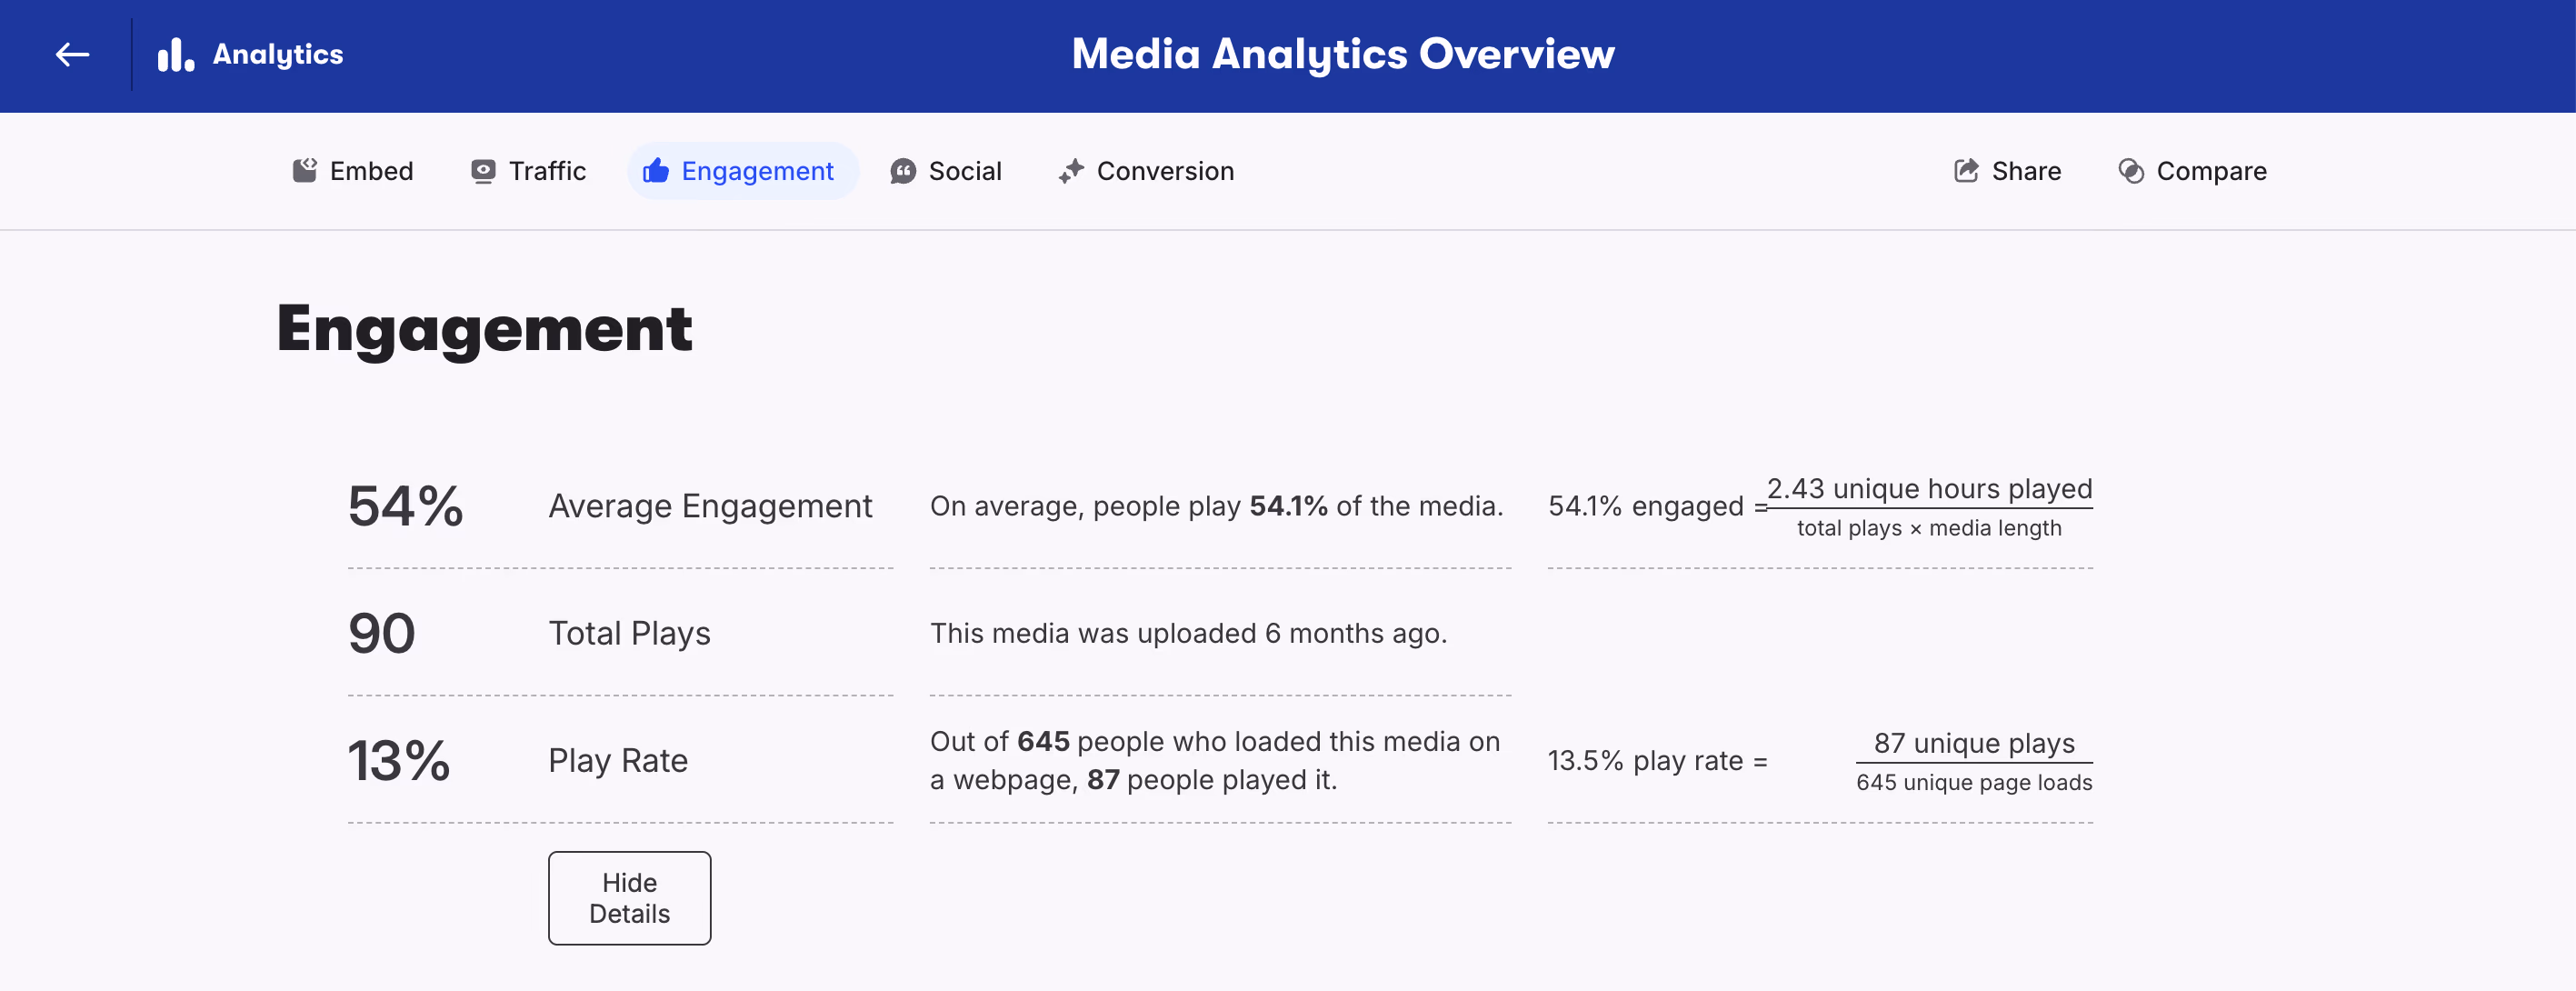2576x991 pixels.
Task: Open the Traffic tab
Action: 528,171
